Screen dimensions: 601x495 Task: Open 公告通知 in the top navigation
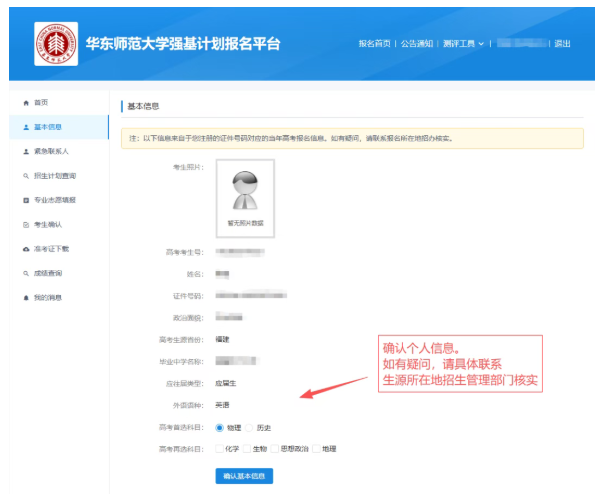pos(418,44)
